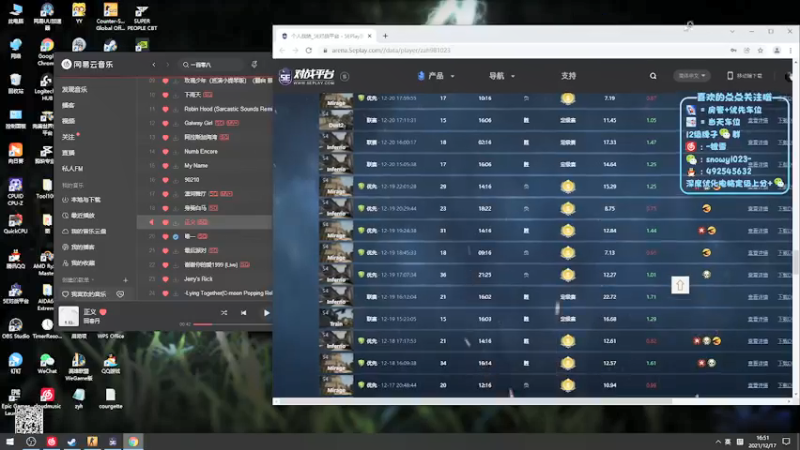Screen dimensions: 800x450
Task: Open 本地与下载 in sidebar
Action: coord(81,200)
